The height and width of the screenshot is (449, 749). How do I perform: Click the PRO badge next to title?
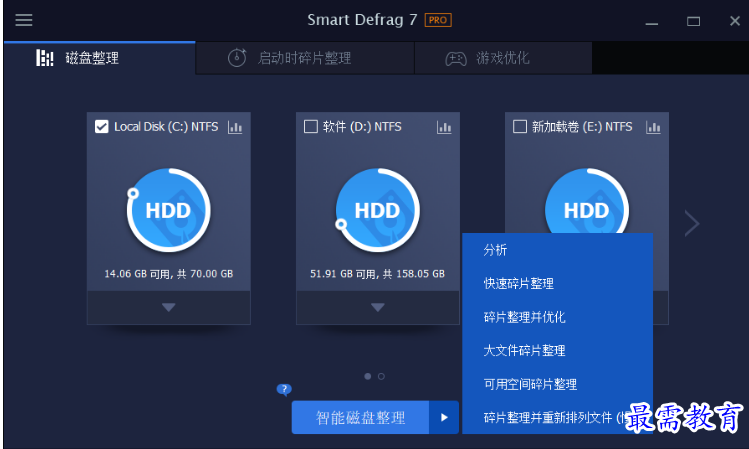[438, 20]
